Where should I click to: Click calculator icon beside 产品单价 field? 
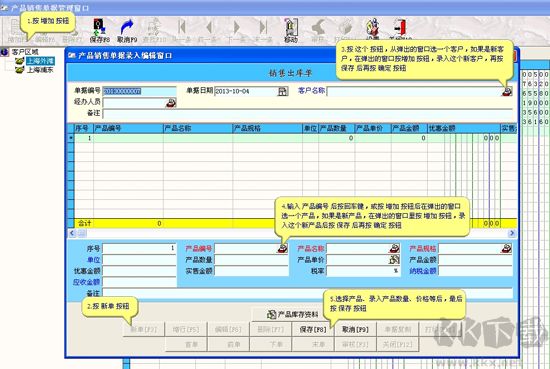point(394,260)
